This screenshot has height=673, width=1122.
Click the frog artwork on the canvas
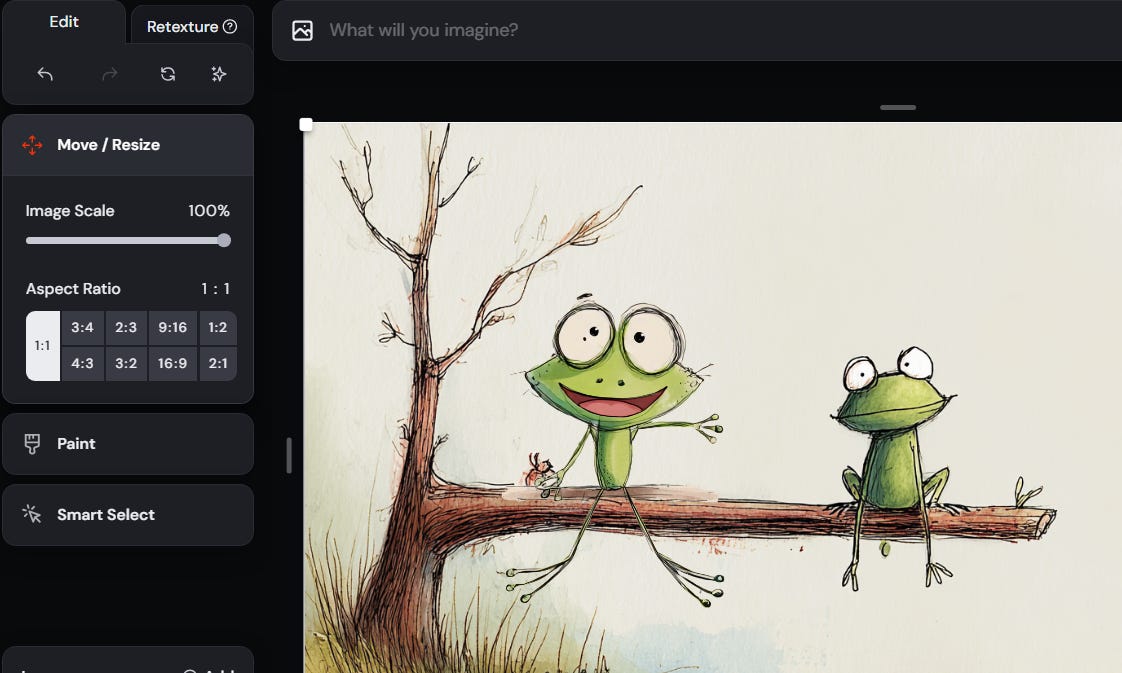point(713,398)
